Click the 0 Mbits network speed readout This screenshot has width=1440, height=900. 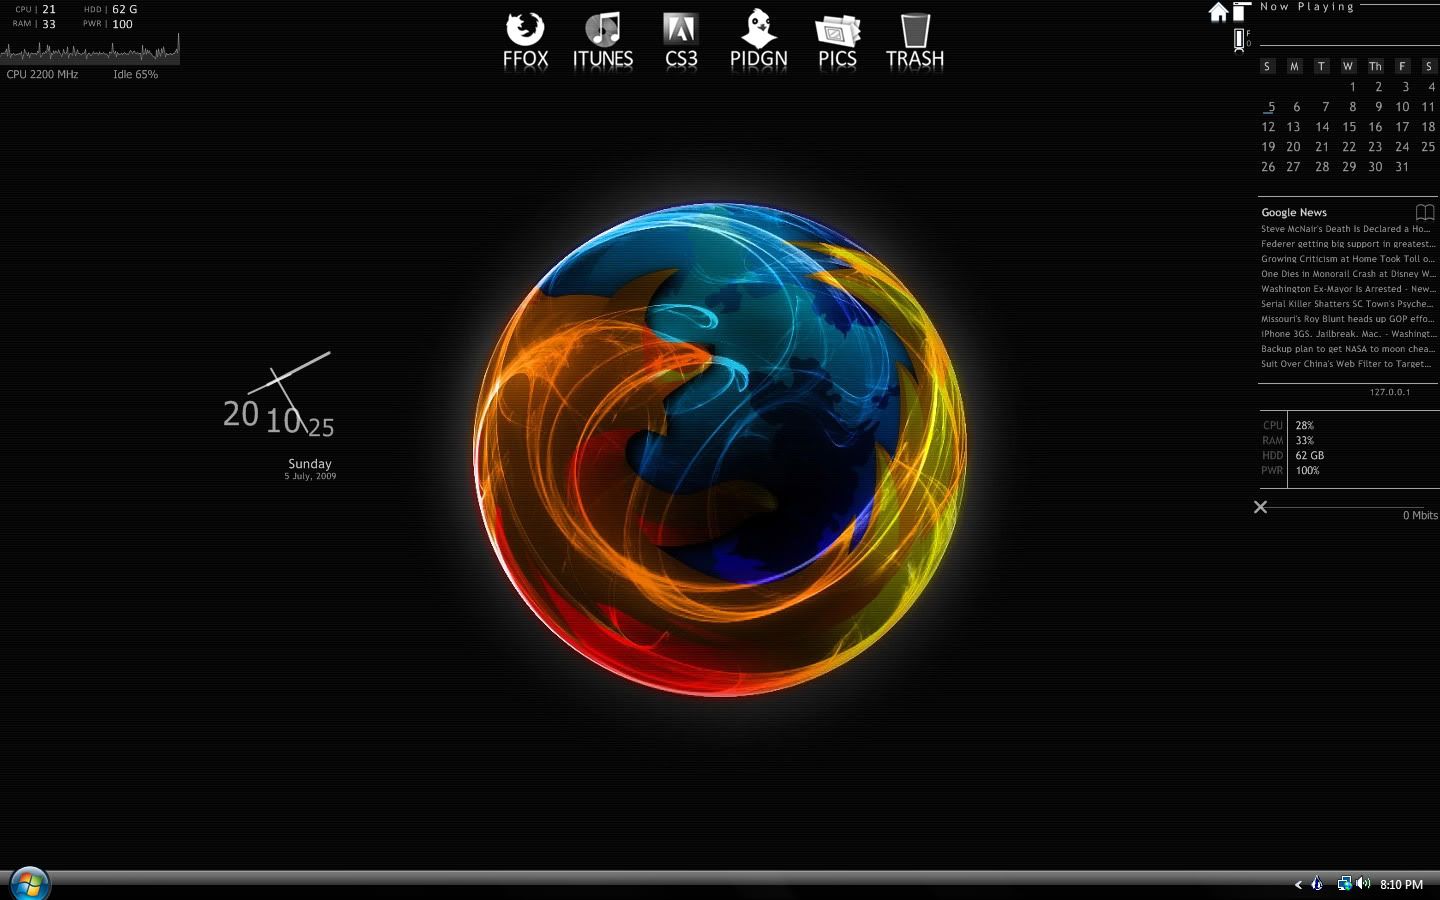click(1420, 515)
